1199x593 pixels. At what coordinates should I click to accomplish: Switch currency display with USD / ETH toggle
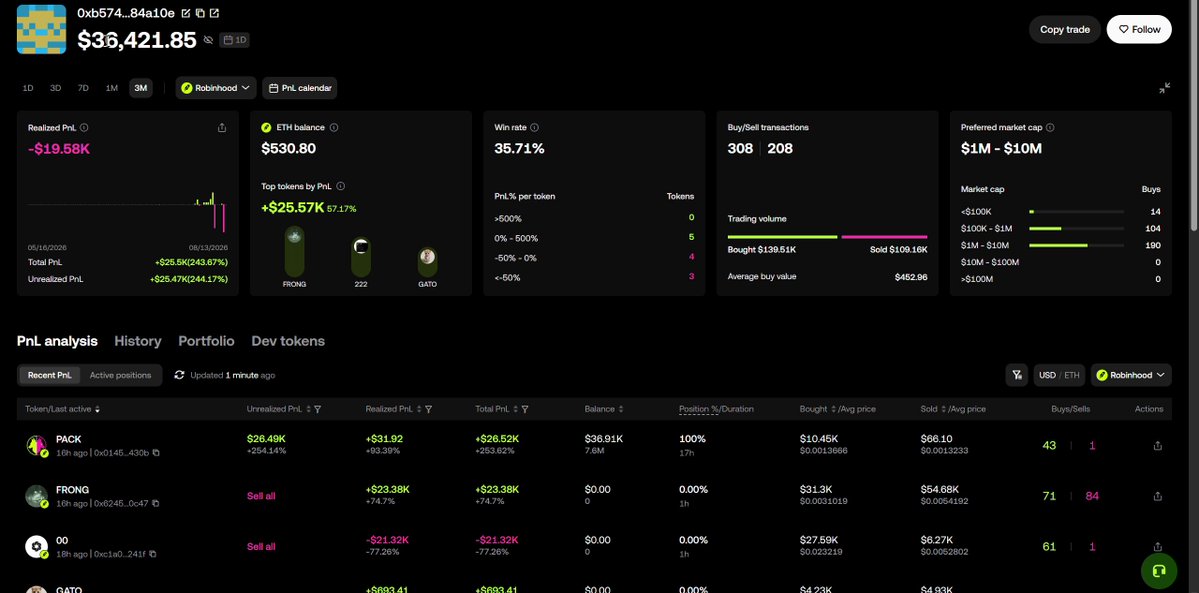point(1060,375)
